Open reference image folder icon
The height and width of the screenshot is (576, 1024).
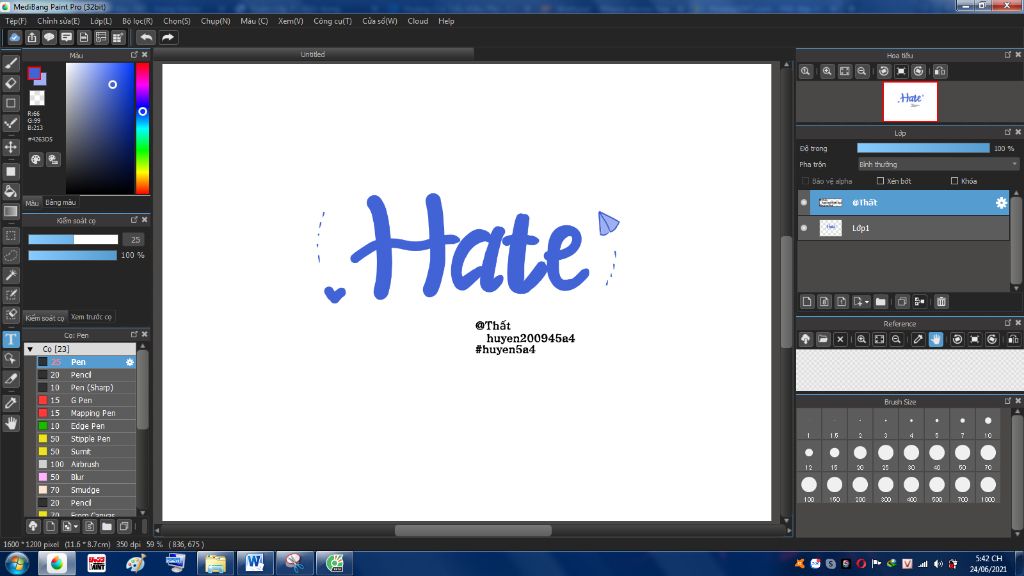(x=823, y=340)
